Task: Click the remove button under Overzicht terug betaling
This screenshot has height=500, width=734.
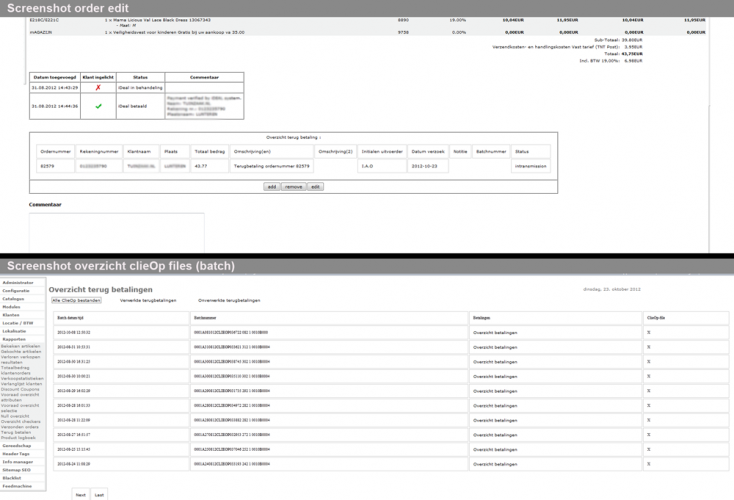Action: coord(293,186)
